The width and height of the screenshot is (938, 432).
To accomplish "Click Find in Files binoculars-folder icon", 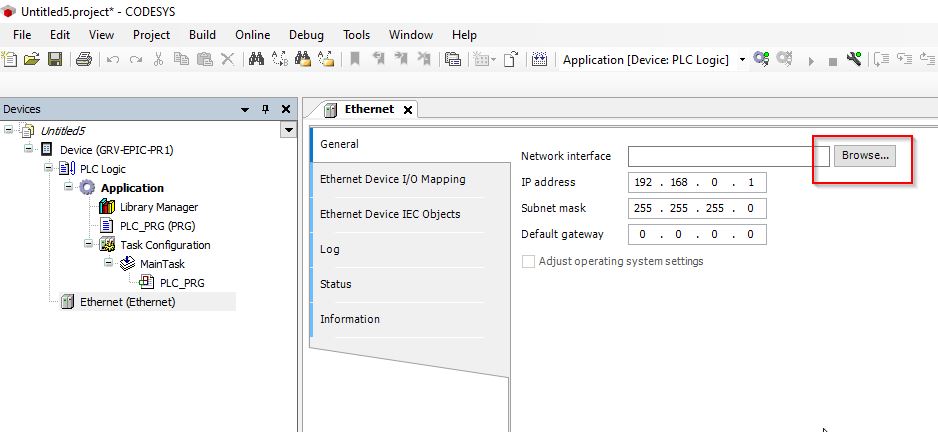I will coord(303,59).
